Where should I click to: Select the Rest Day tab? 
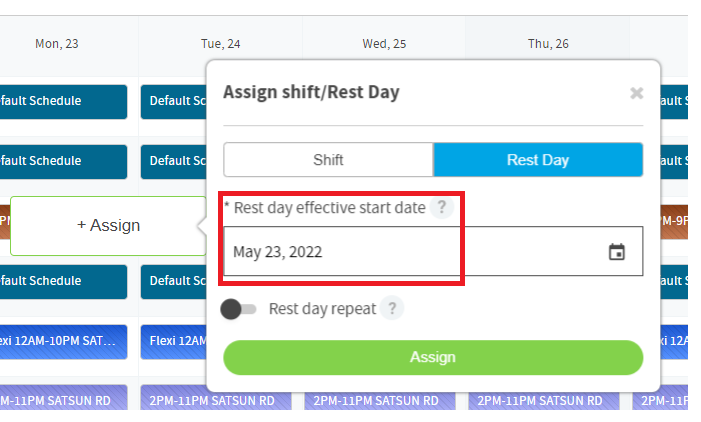point(538,160)
